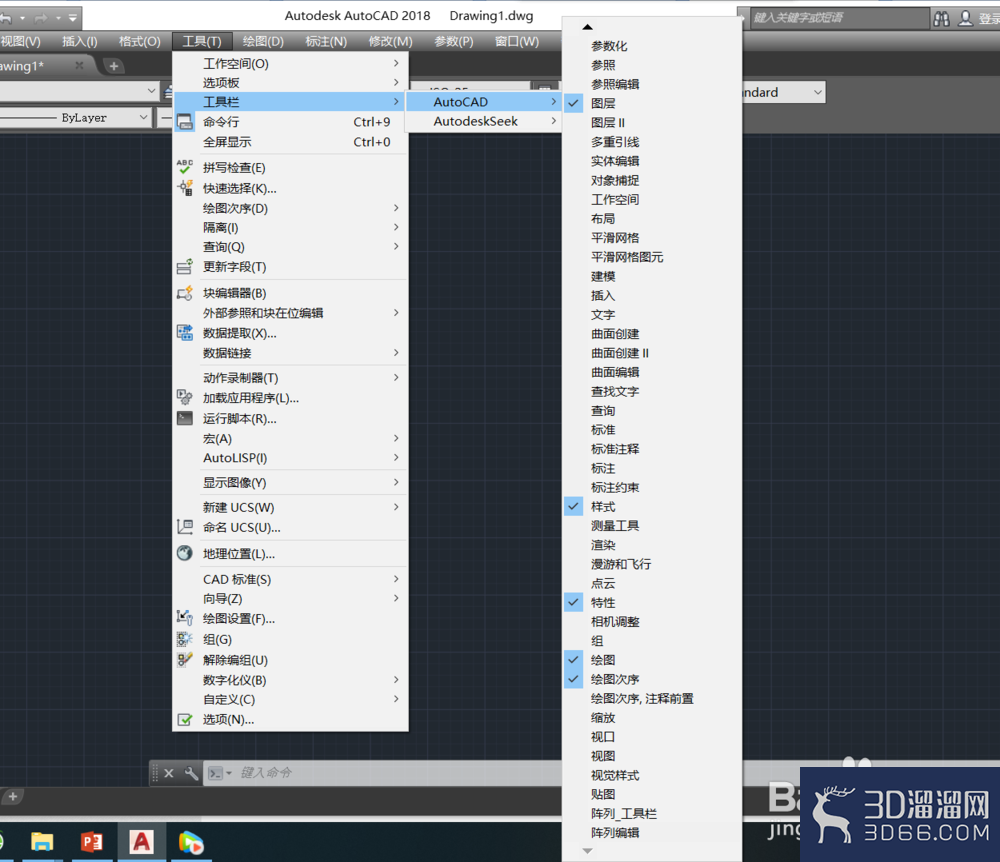1000x862 pixels.
Task: Click the command line wrench icon
Action: (191, 773)
